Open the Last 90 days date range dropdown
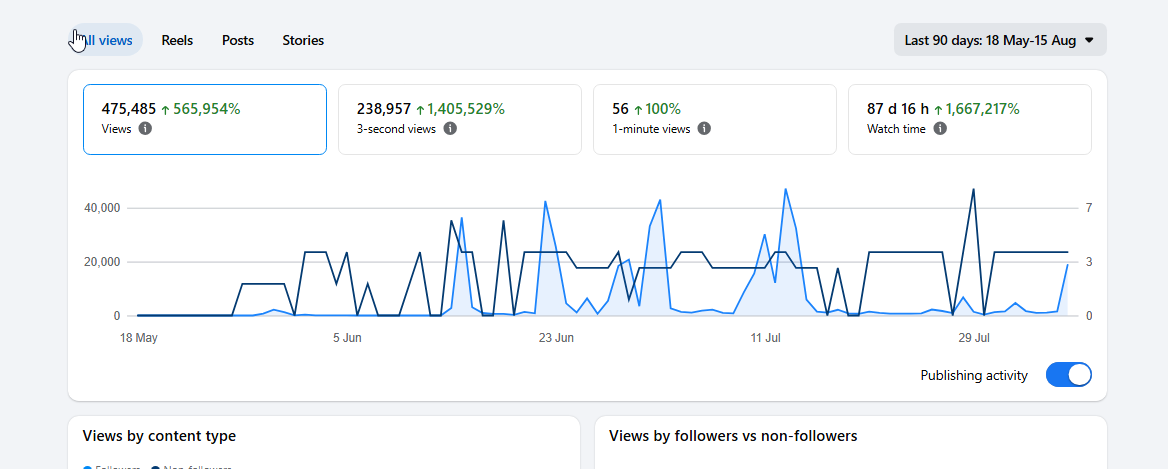The image size is (1168, 469). click(1000, 40)
